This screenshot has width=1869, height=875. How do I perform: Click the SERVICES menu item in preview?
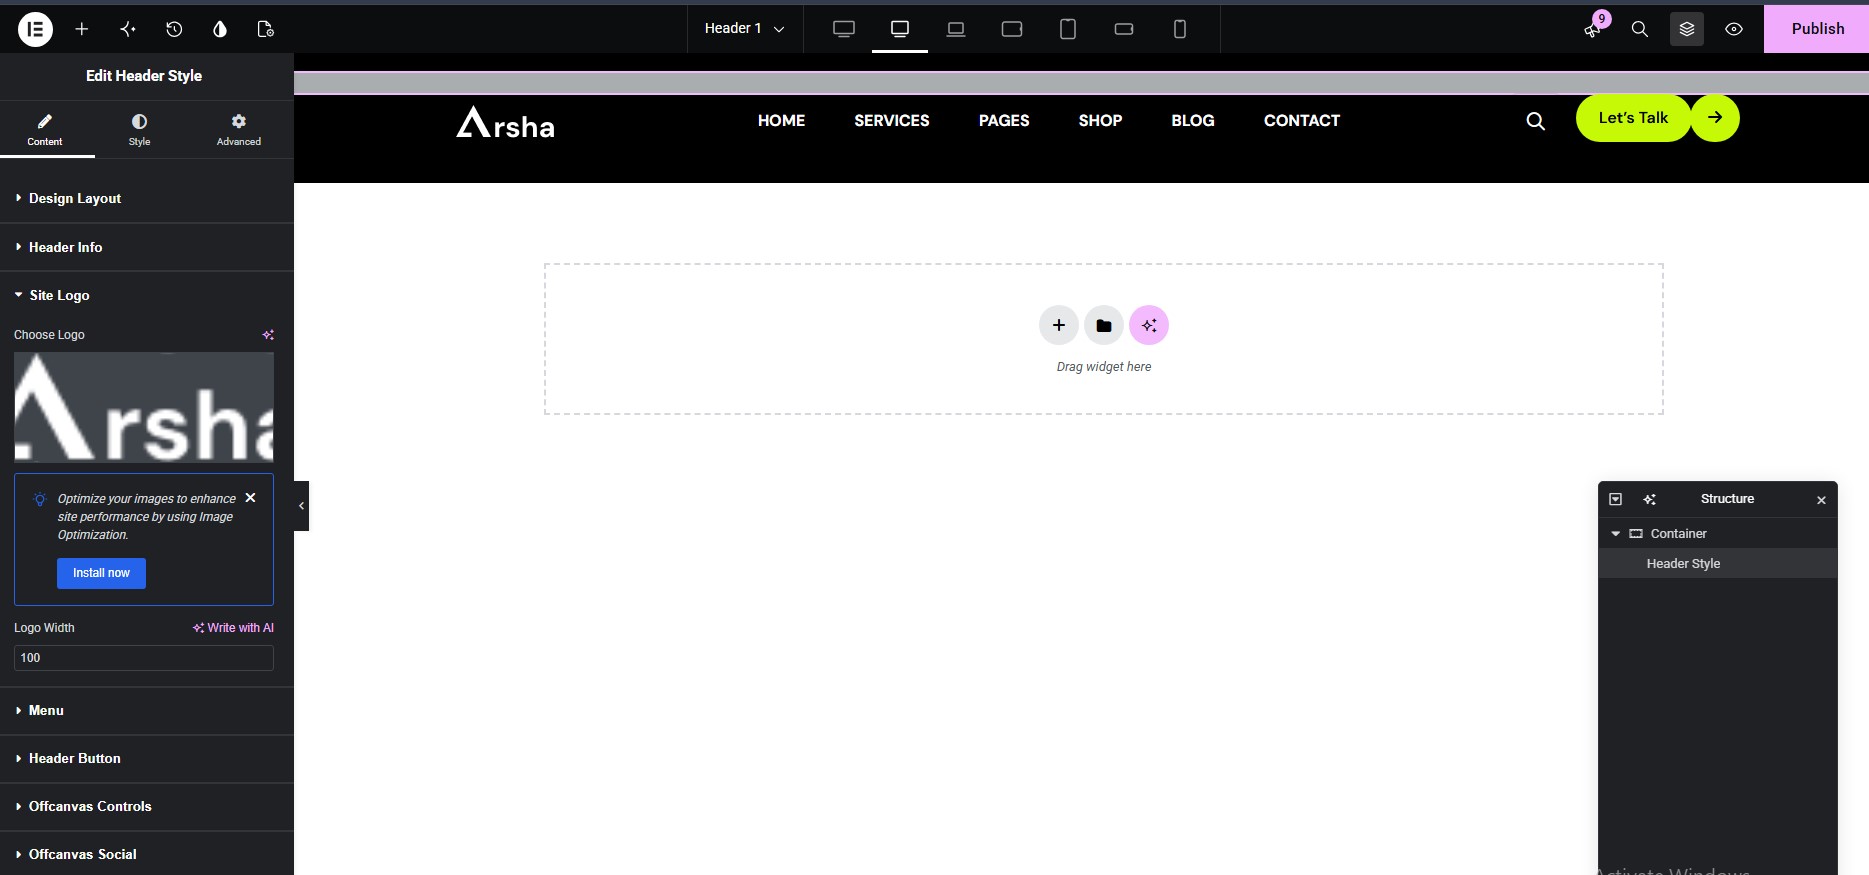coord(892,120)
